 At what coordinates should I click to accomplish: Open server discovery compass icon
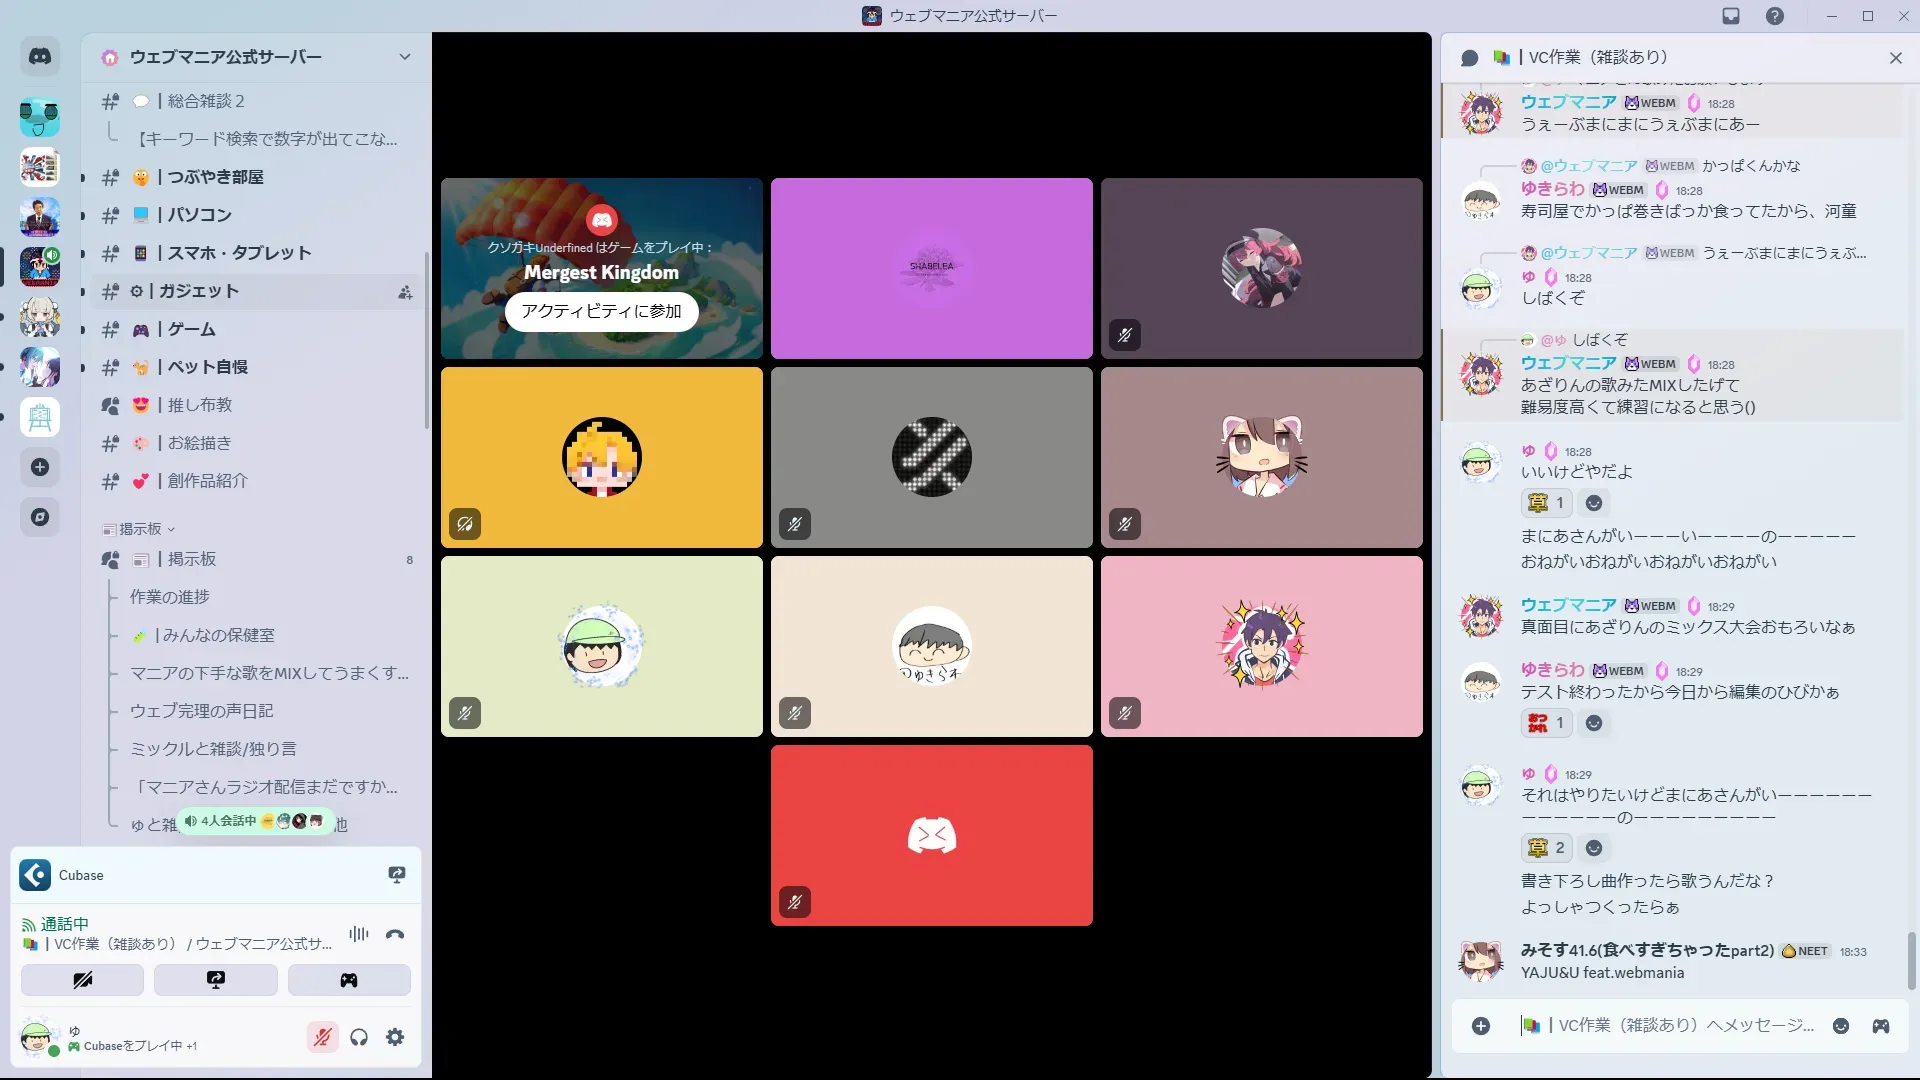click(x=40, y=517)
